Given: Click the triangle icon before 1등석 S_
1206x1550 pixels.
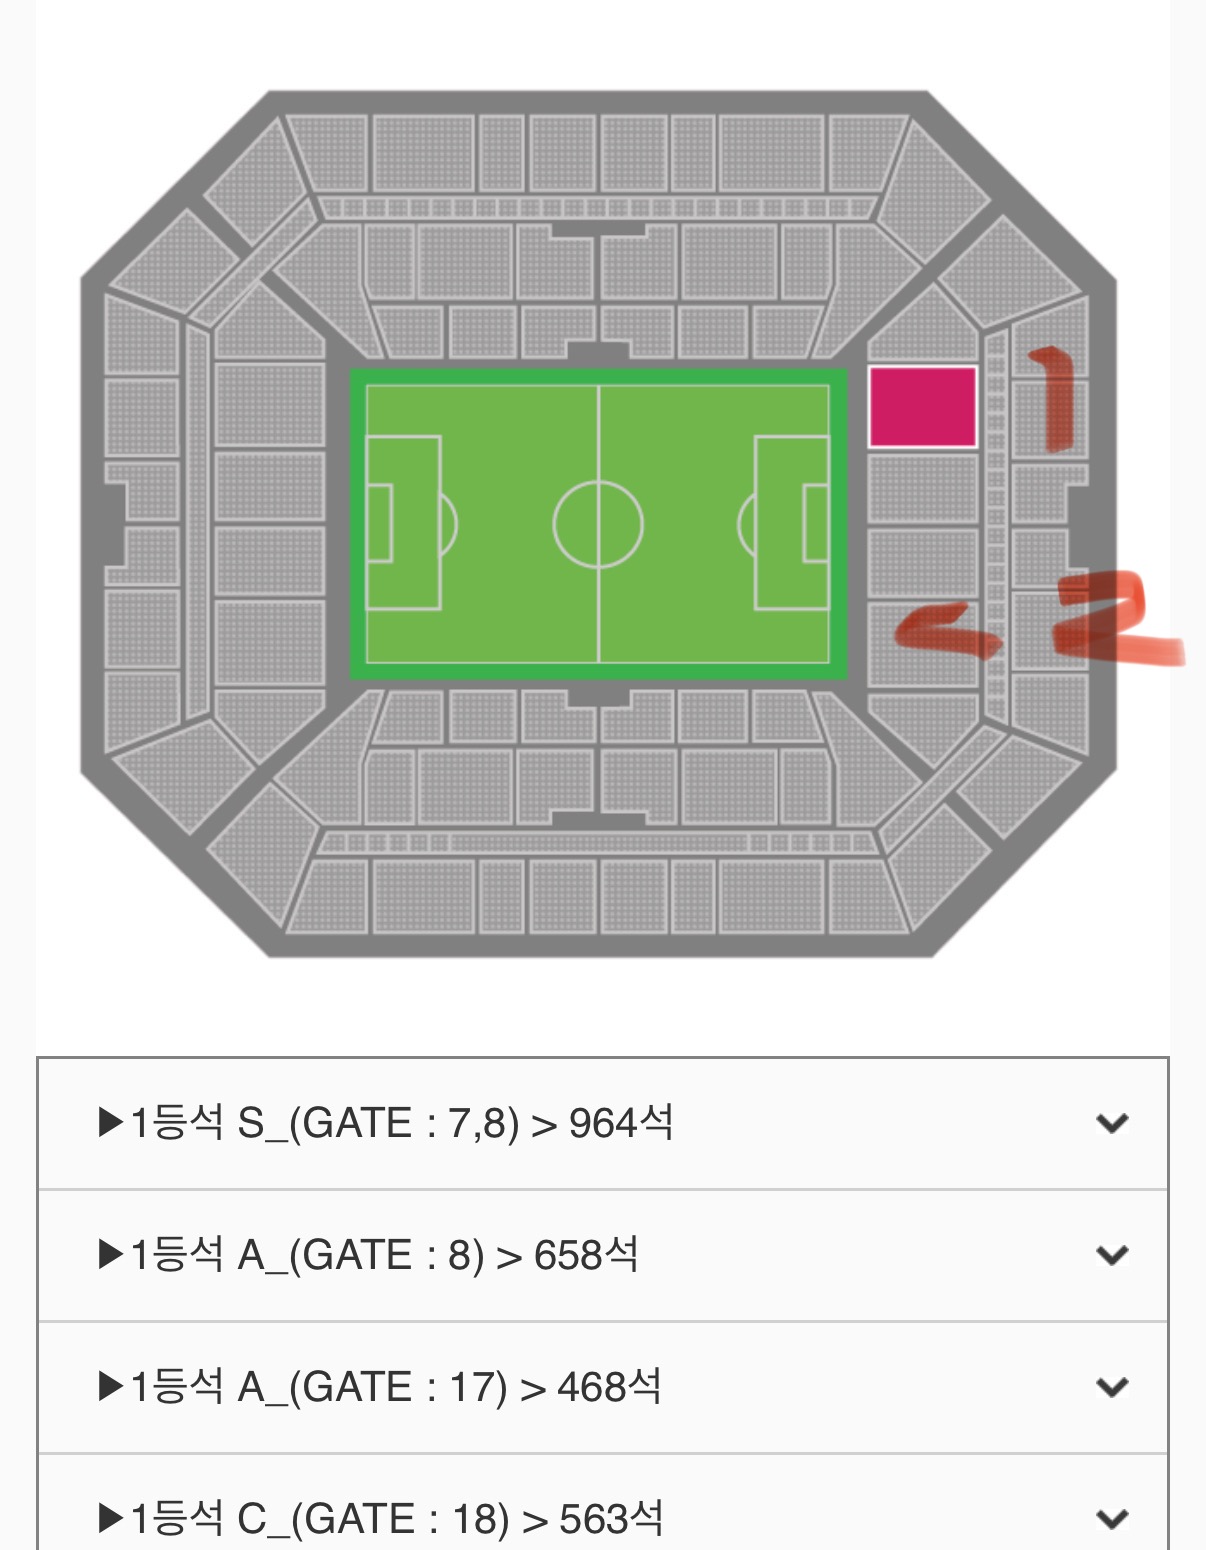Looking at the screenshot, I should 111,1123.
